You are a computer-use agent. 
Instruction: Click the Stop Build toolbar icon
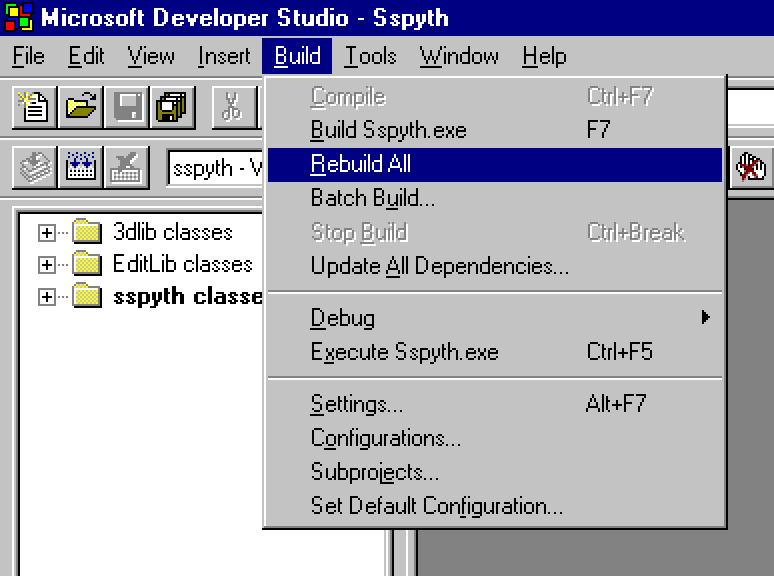click(x=127, y=167)
